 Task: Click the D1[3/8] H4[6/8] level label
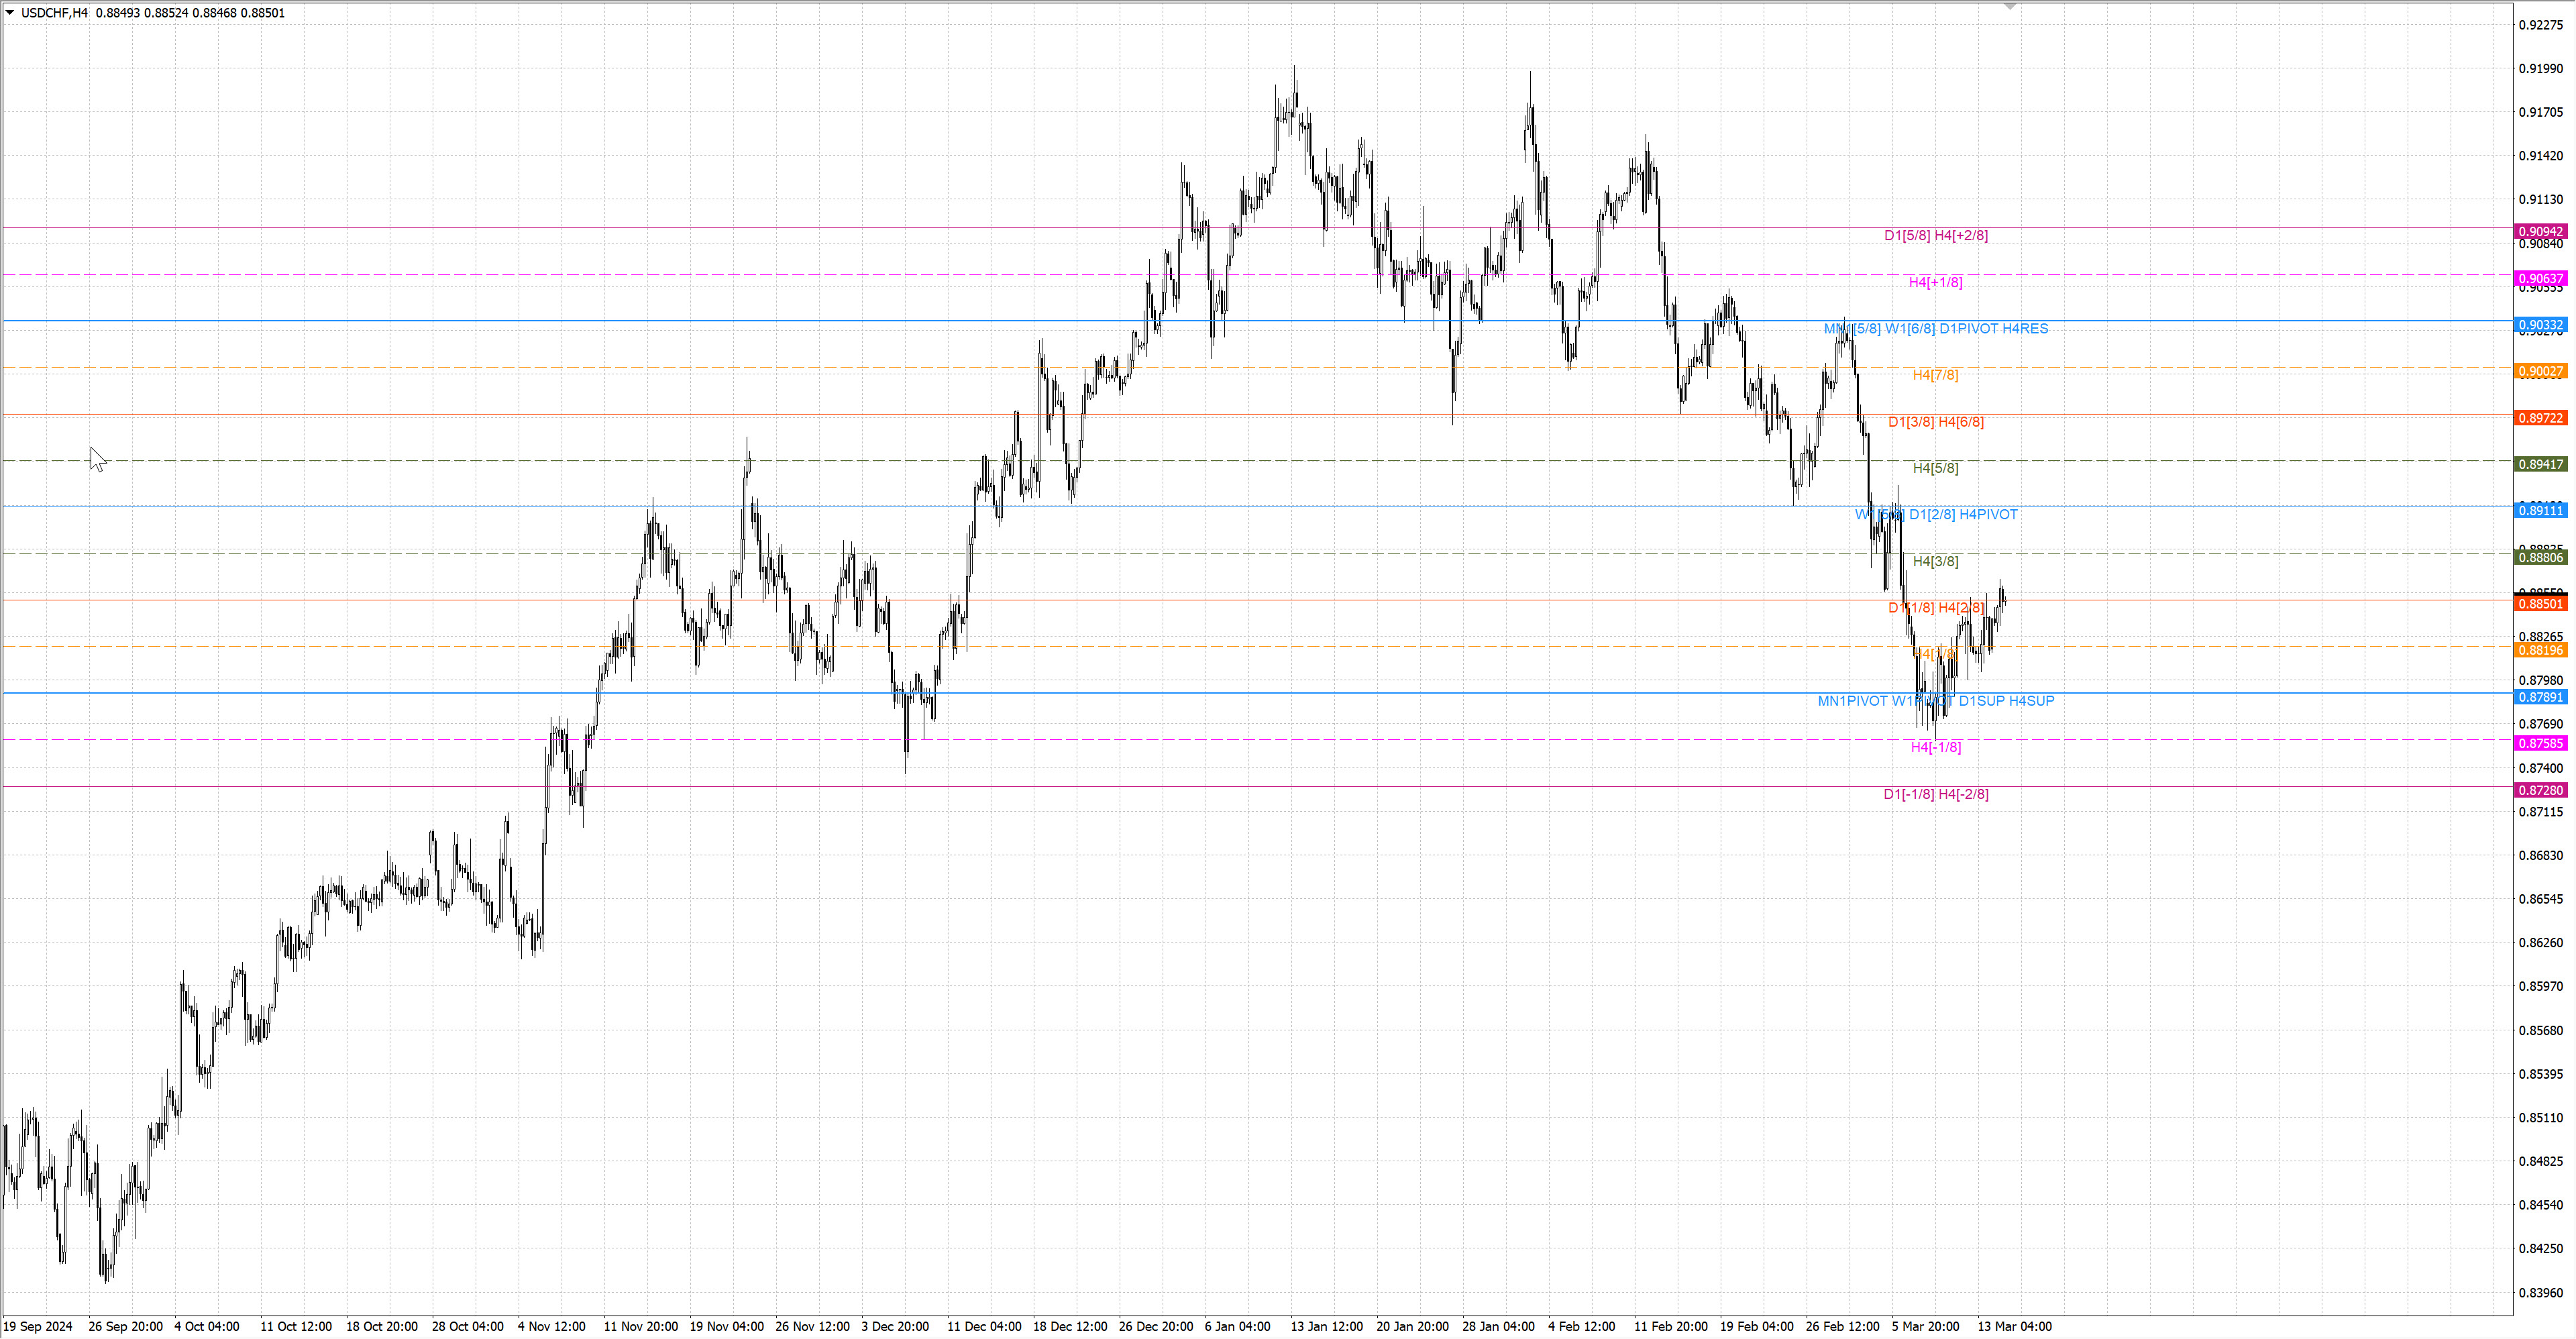(1935, 422)
